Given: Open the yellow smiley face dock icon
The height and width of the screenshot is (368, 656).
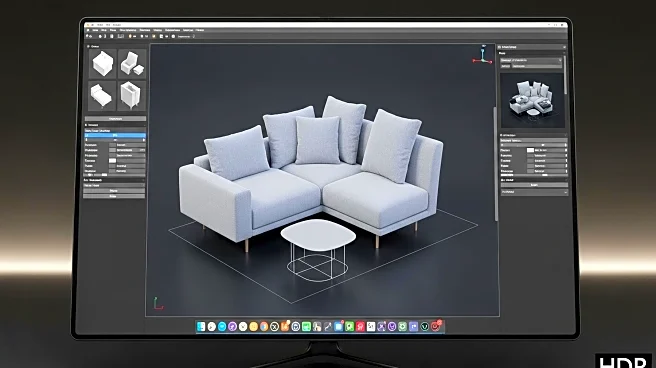Looking at the screenshot, I should [254, 327].
